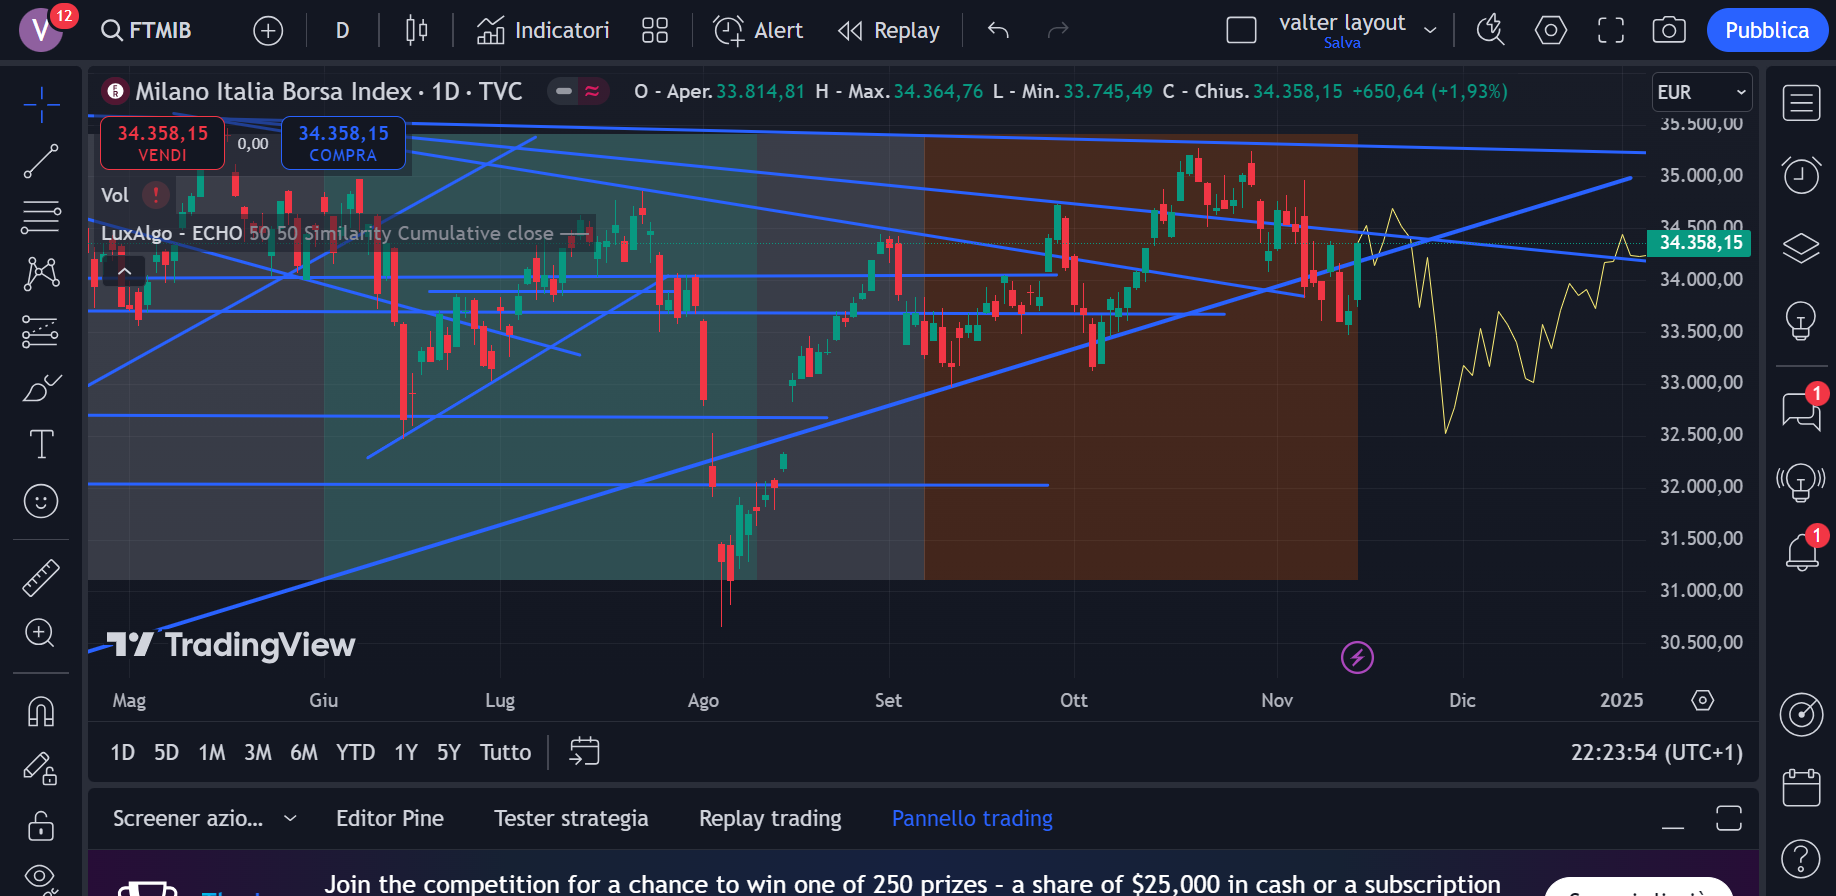Viewport: 1836px width, 896px height.
Task: Select the ruler measure tool
Action: 41,577
